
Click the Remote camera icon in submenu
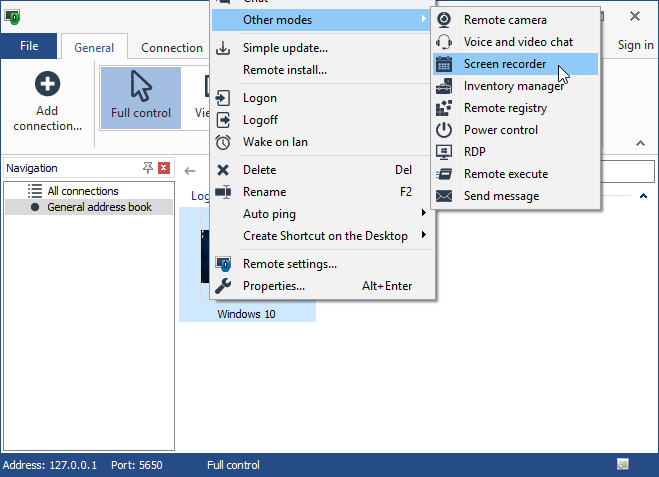click(x=445, y=20)
